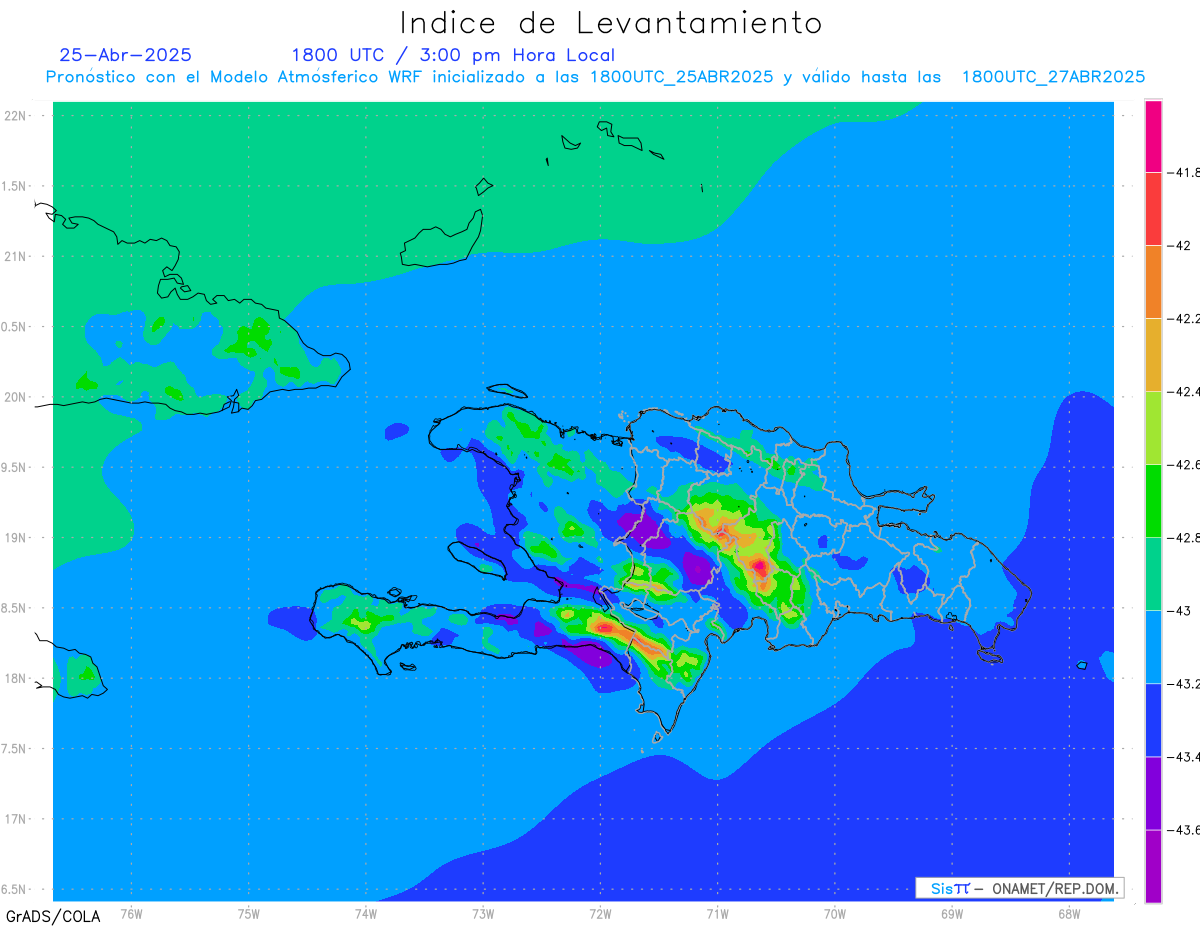Screen dimensions: 1200x927
Task: Click the longitude label "73W"
Action: pos(483,913)
